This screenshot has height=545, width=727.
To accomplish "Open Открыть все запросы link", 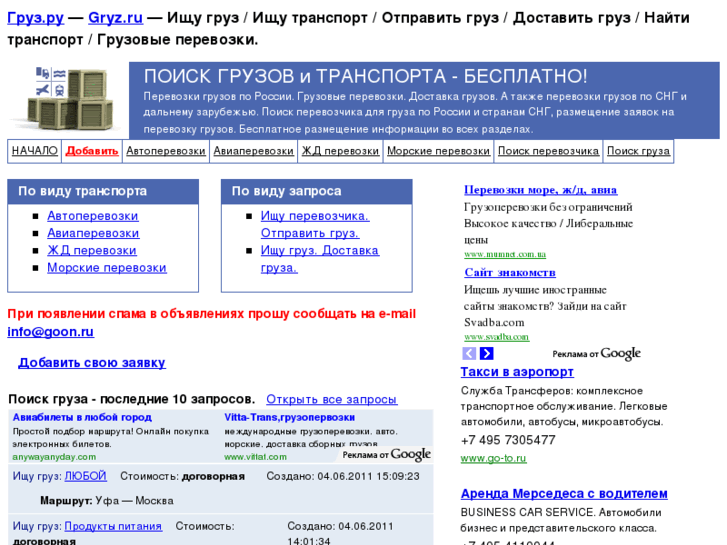I will coord(332,399).
